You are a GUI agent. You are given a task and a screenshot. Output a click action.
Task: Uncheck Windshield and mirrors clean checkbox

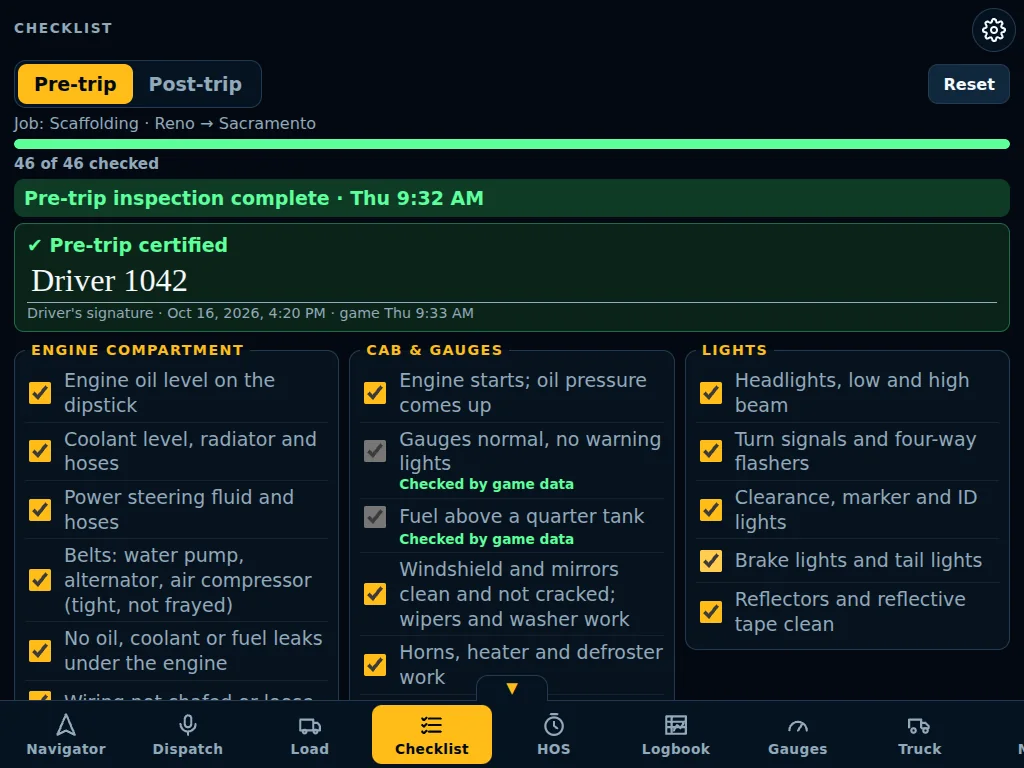375,594
